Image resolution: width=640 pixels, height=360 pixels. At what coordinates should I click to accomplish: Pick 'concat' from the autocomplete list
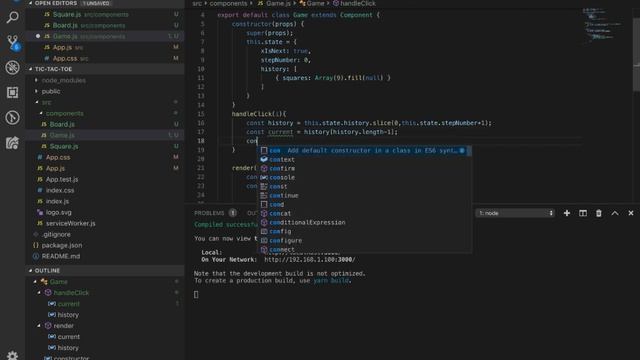[364, 213]
